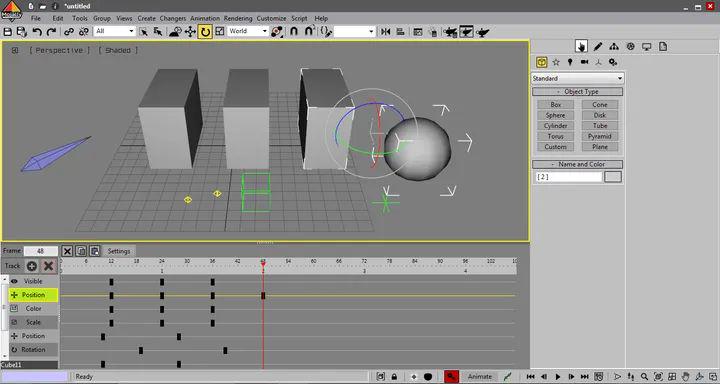Activate the highlighted Rotate tool
The height and width of the screenshot is (384, 720).
click(x=205, y=32)
